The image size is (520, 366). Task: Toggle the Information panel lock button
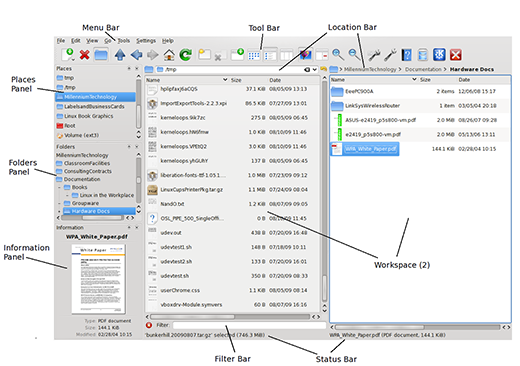(x=129, y=227)
